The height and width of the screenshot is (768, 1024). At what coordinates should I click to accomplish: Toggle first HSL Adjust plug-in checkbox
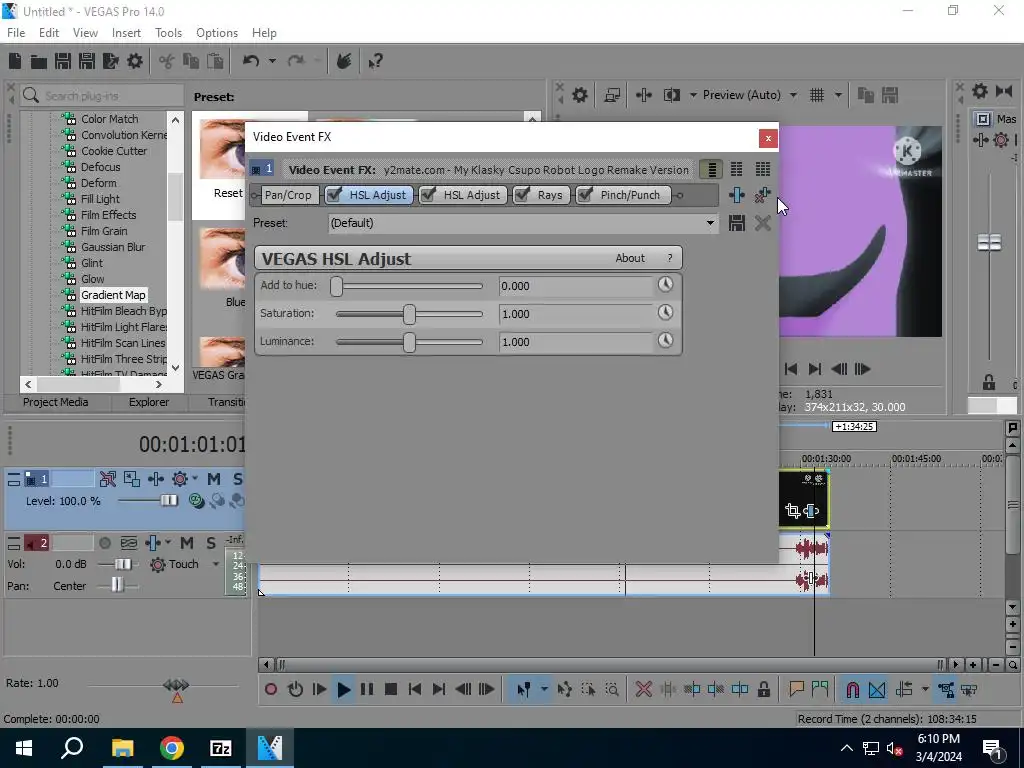click(334, 195)
